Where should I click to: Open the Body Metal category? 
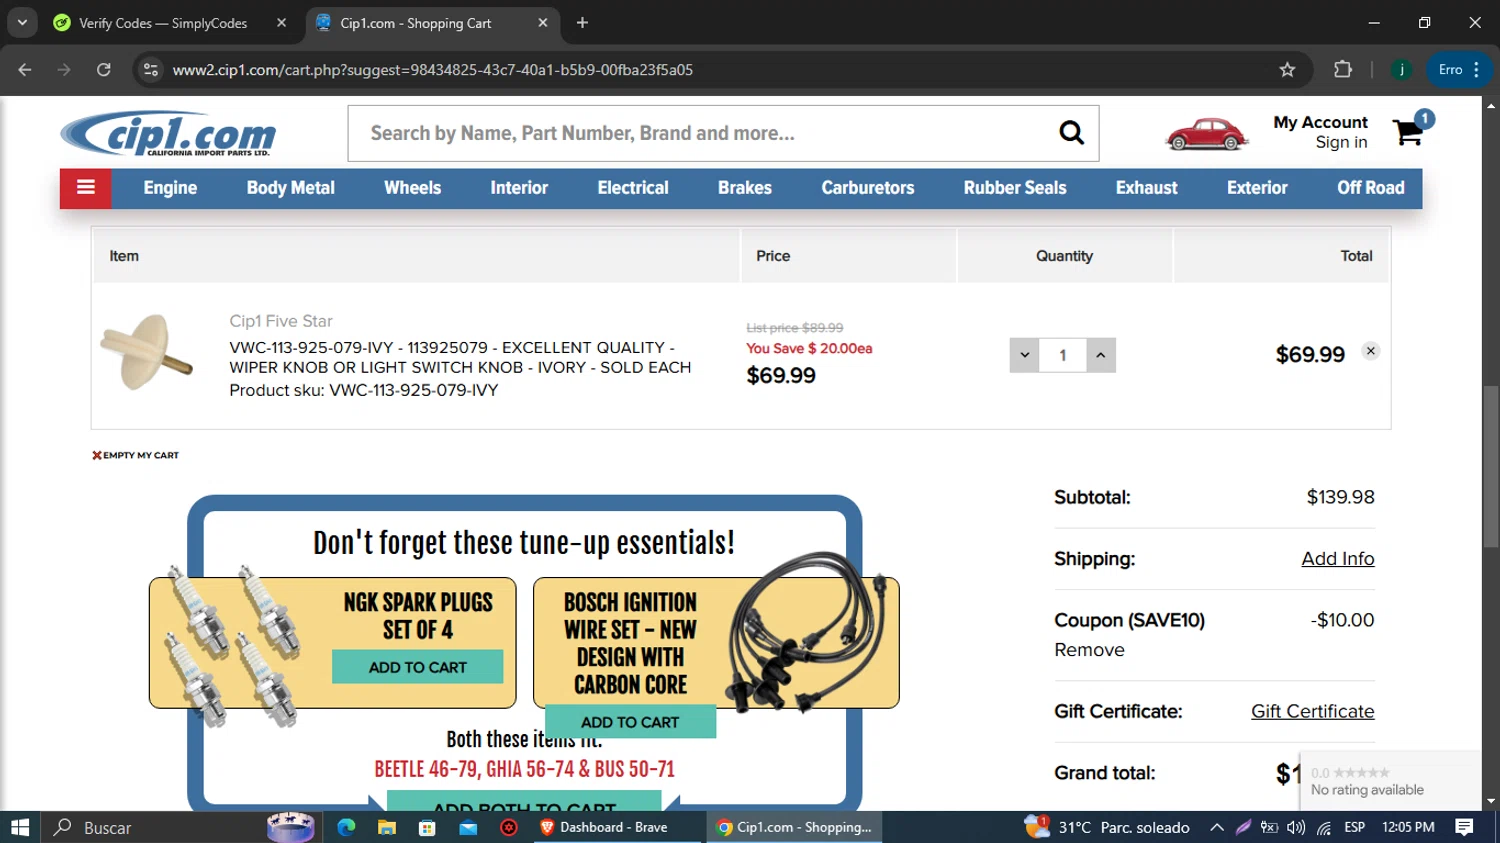291,188
